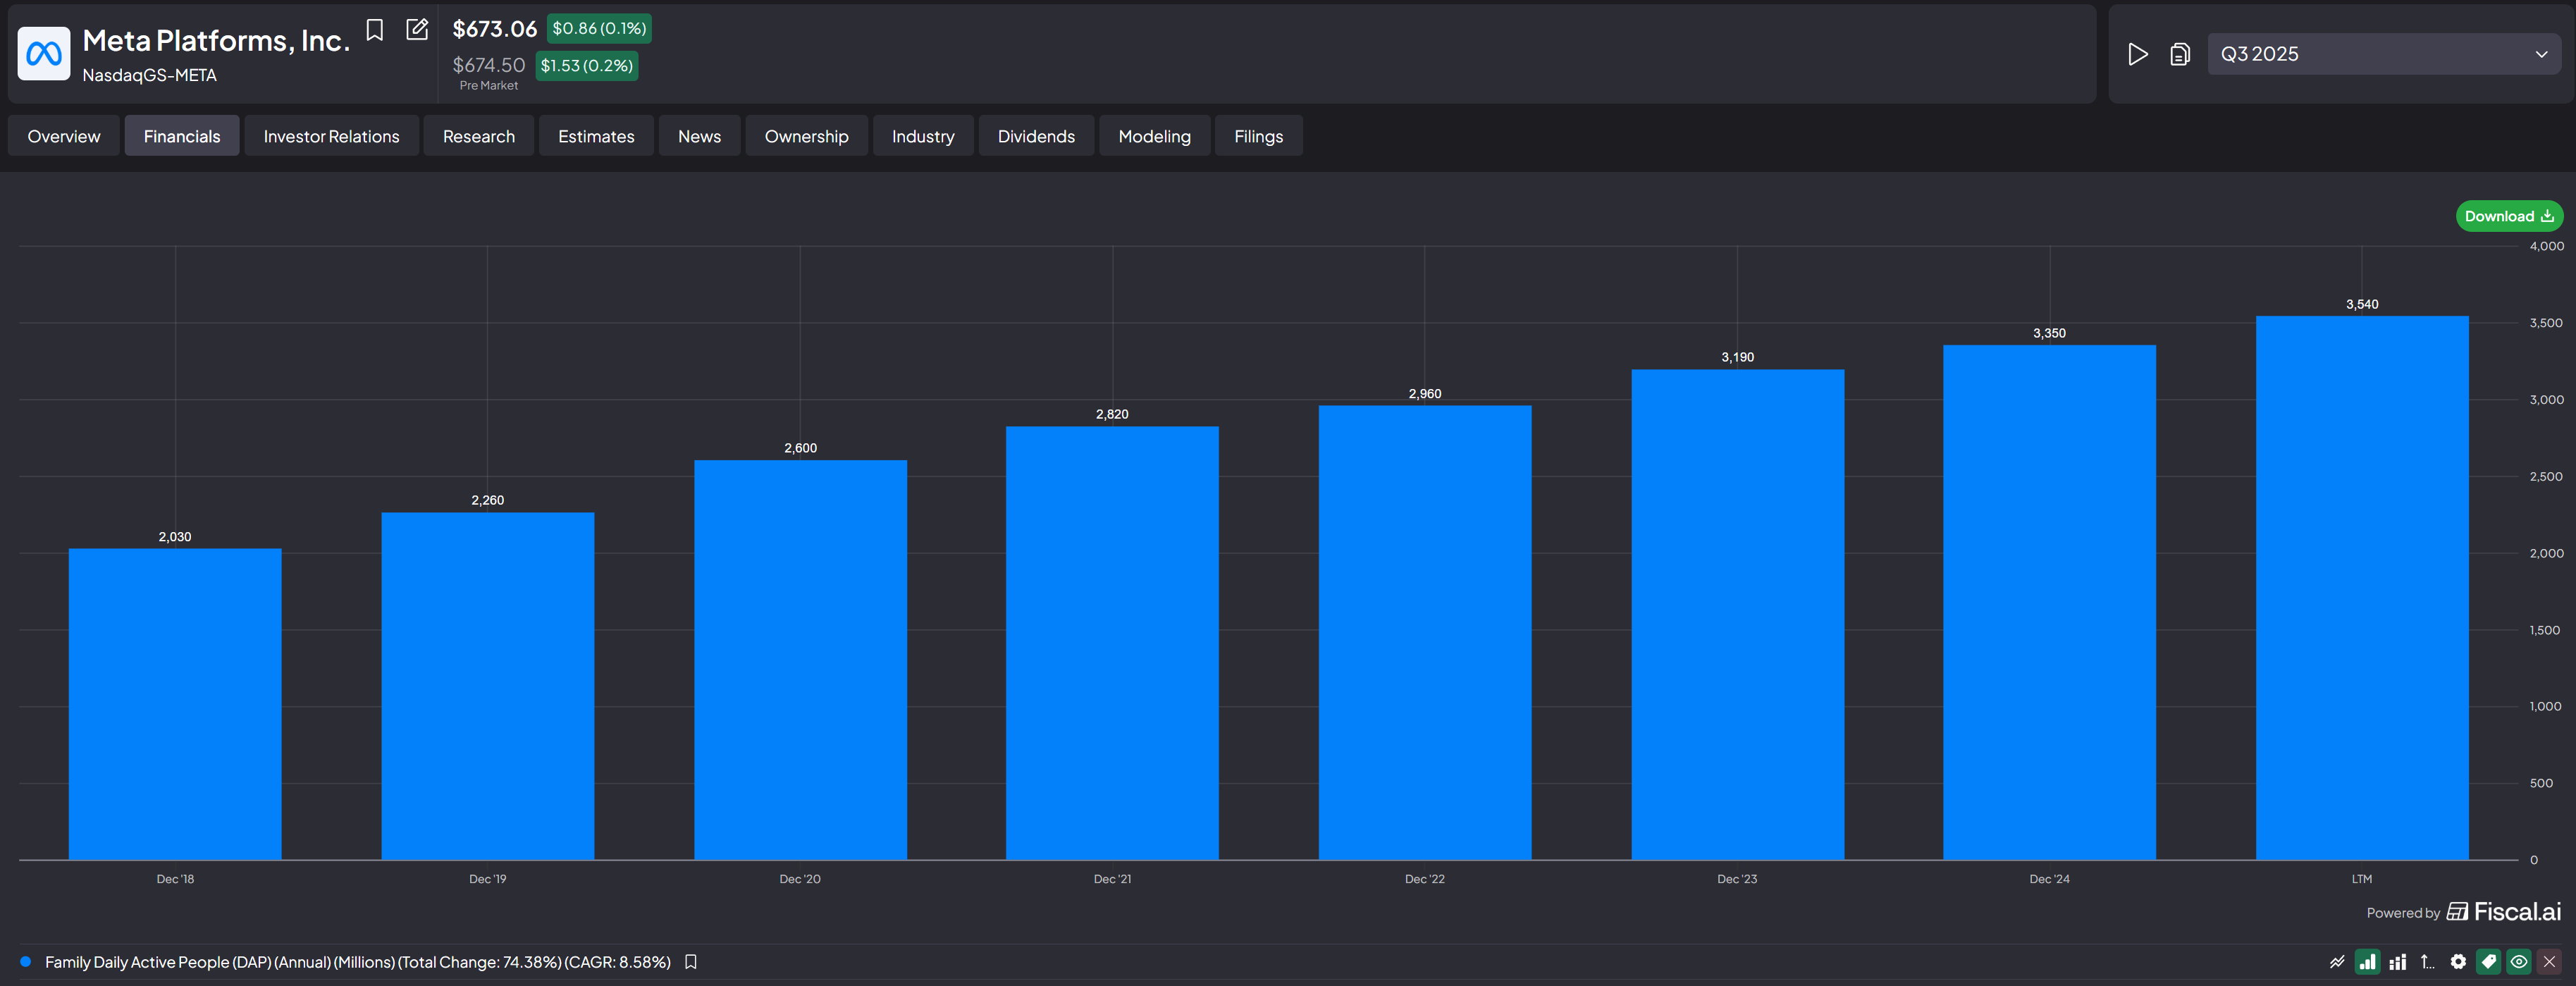
Task: Open the Dividends tab
Action: click(1036, 136)
